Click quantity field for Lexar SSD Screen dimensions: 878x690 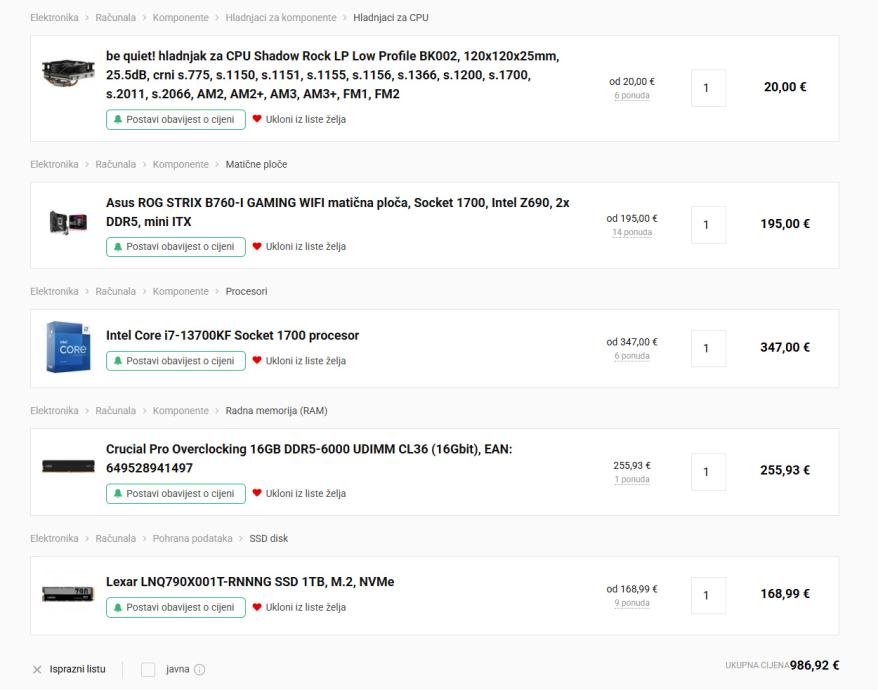click(x=708, y=595)
